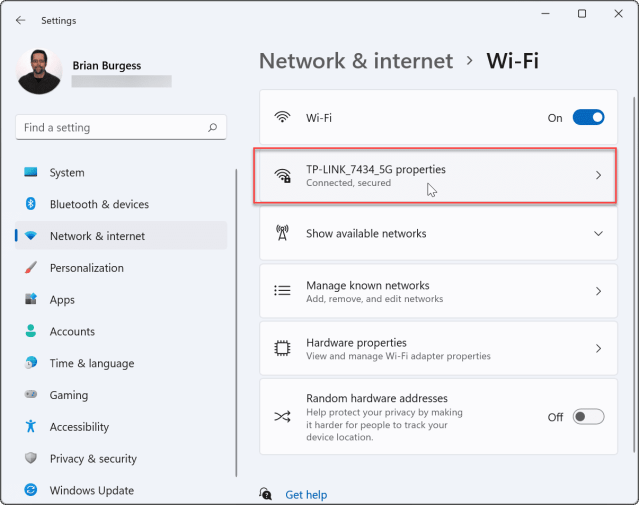Click the Accounts person icon
This screenshot has width=639, height=505.
31,332
